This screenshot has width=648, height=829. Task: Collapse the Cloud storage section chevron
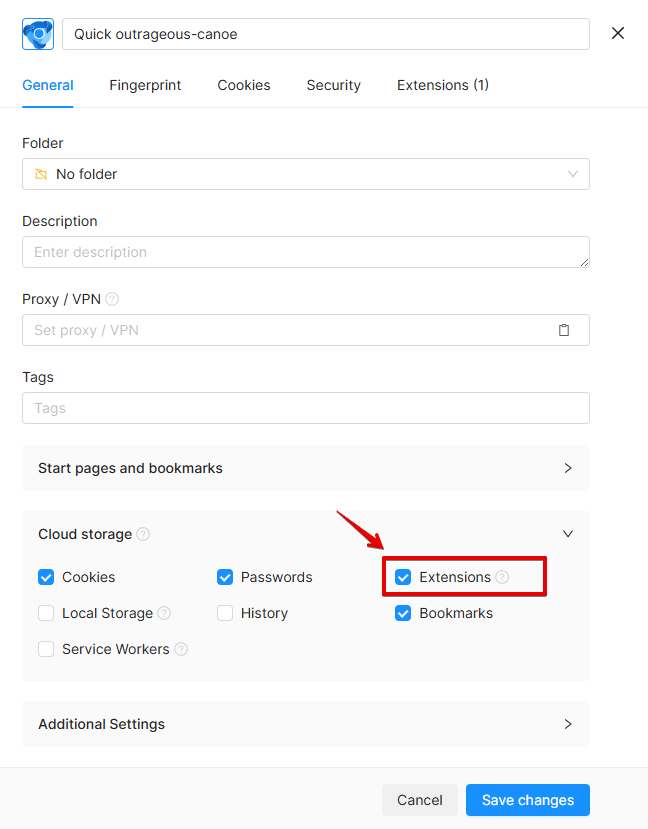(x=568, y=534)
